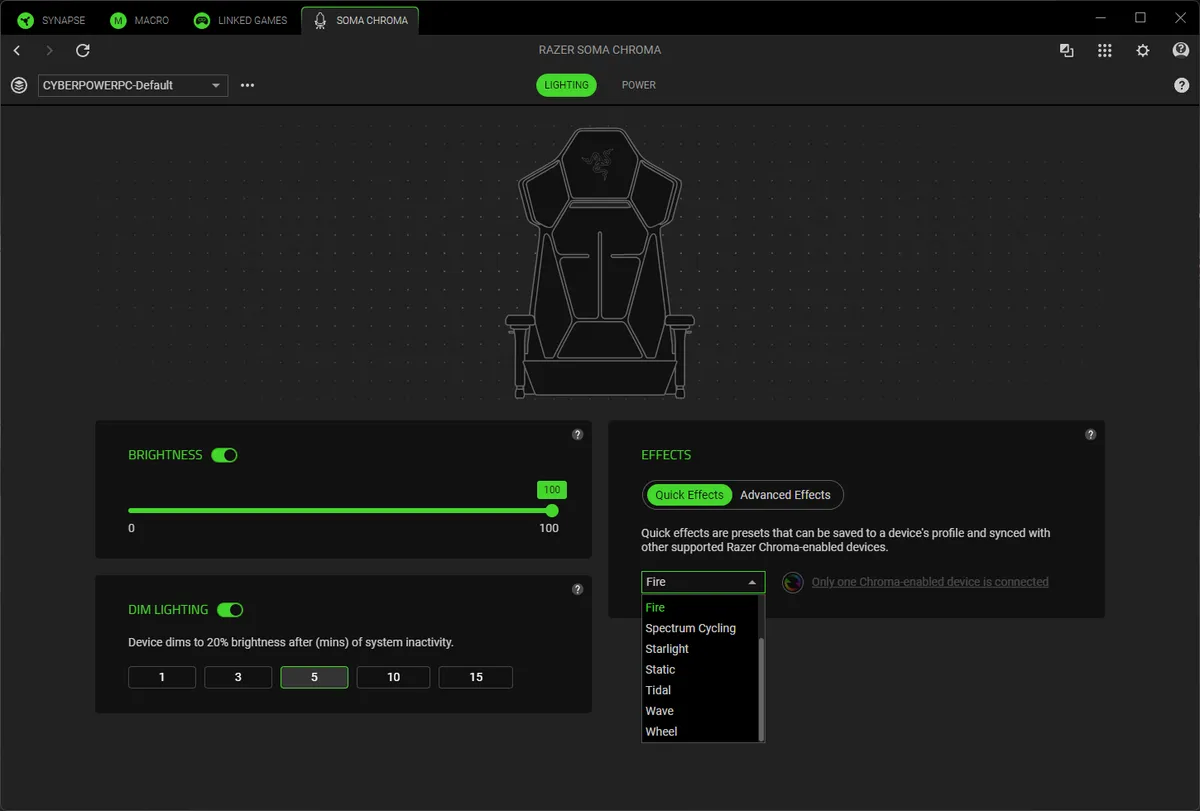This screenshot has width=1200, height=811.
Task: Click the Chroma sync color ring icon
Action: 793,582
